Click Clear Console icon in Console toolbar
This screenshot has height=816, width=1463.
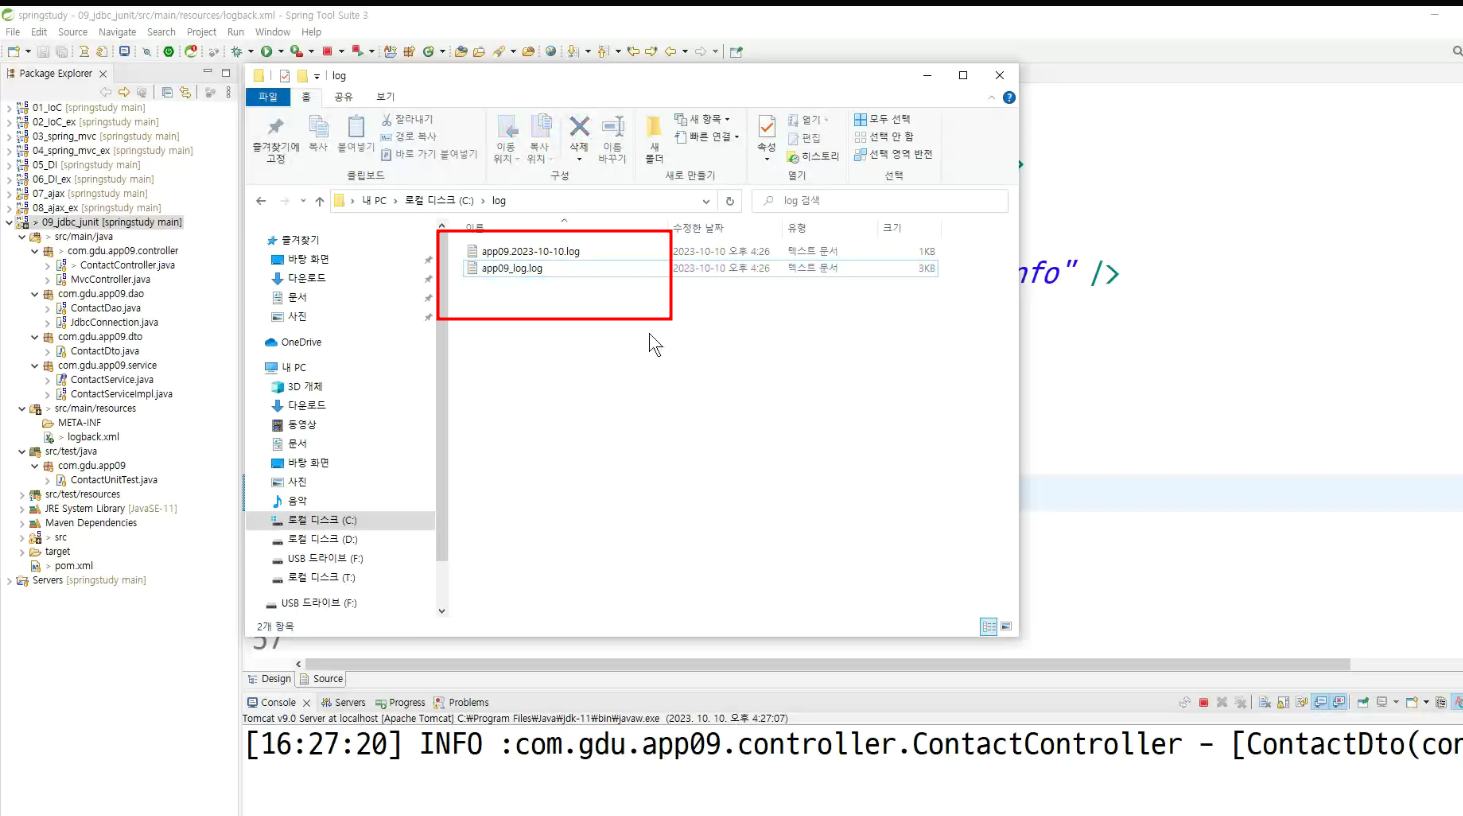pos(1265,702)
